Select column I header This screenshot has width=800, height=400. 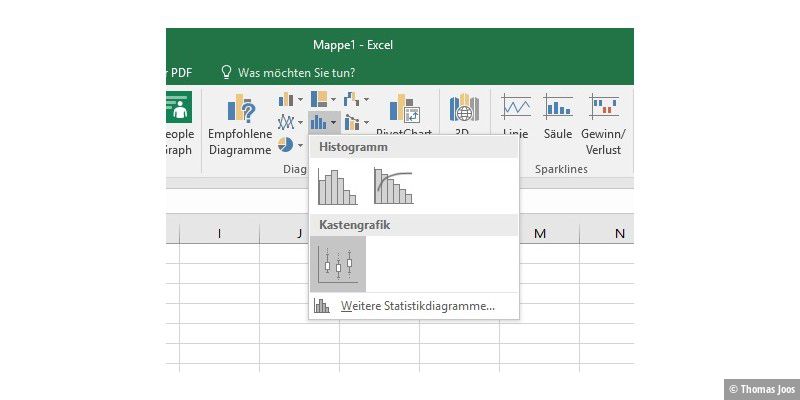pyautogui.click(x=219, y=234)
